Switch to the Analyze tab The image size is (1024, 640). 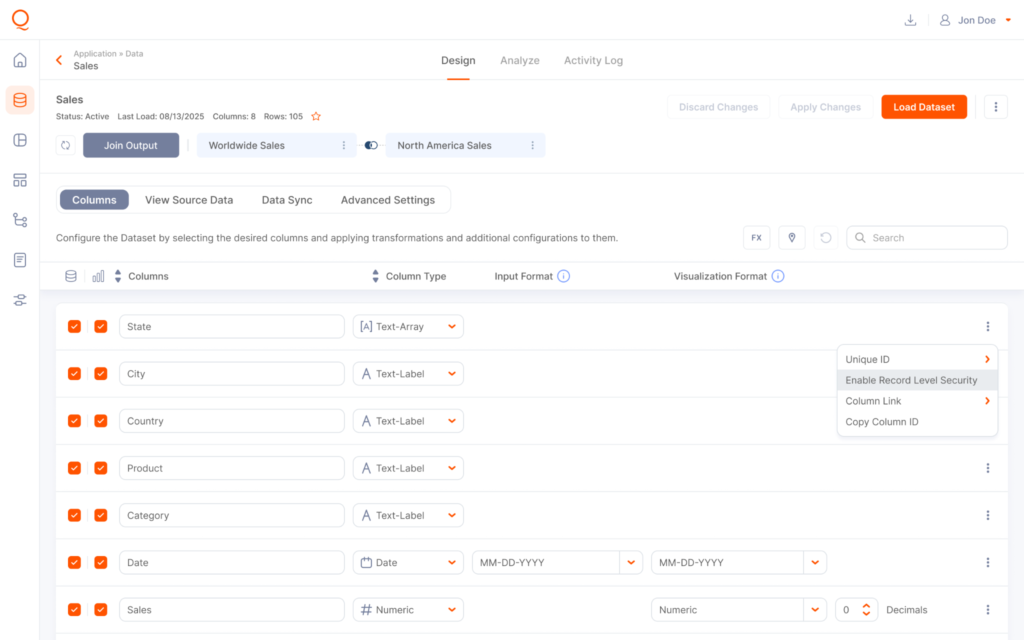tap(519, 60)
